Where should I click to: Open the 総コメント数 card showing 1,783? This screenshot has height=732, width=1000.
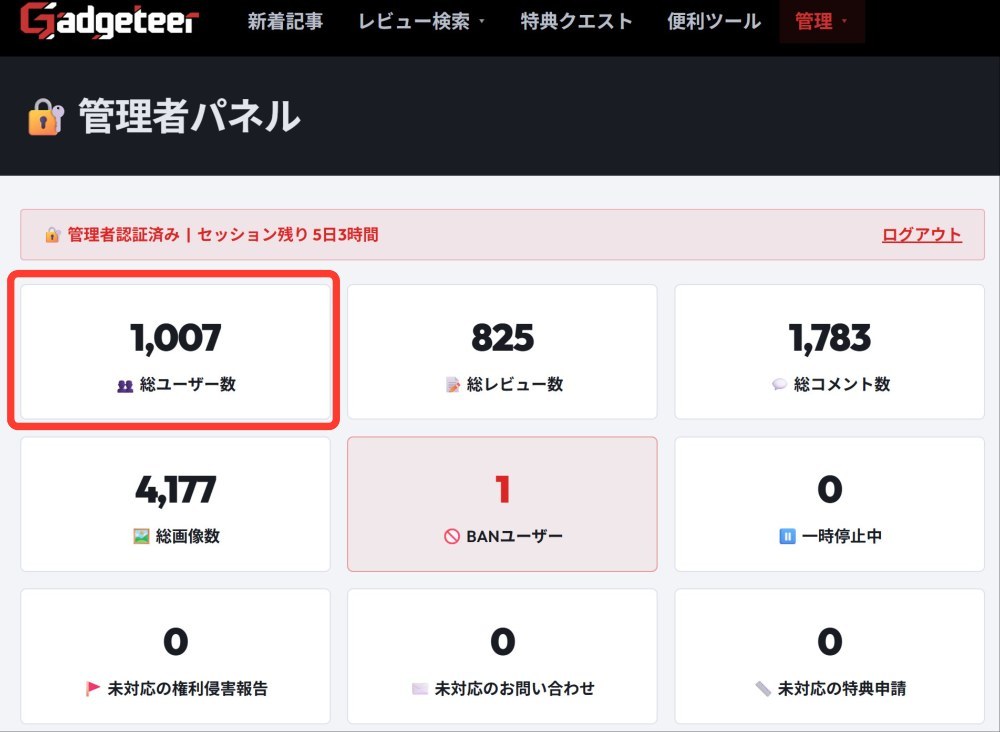pos(829,352)
